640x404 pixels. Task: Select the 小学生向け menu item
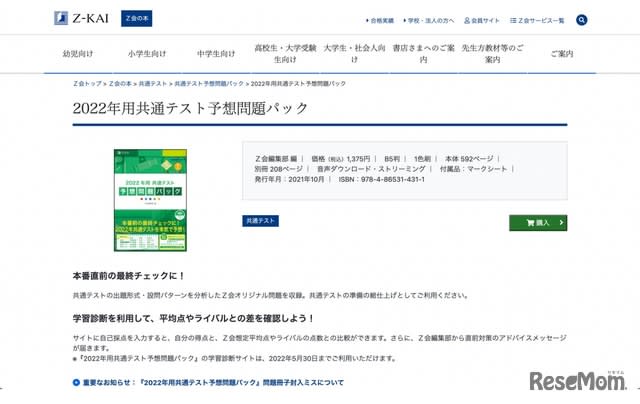pyautogui.click(x=147, y=53)
